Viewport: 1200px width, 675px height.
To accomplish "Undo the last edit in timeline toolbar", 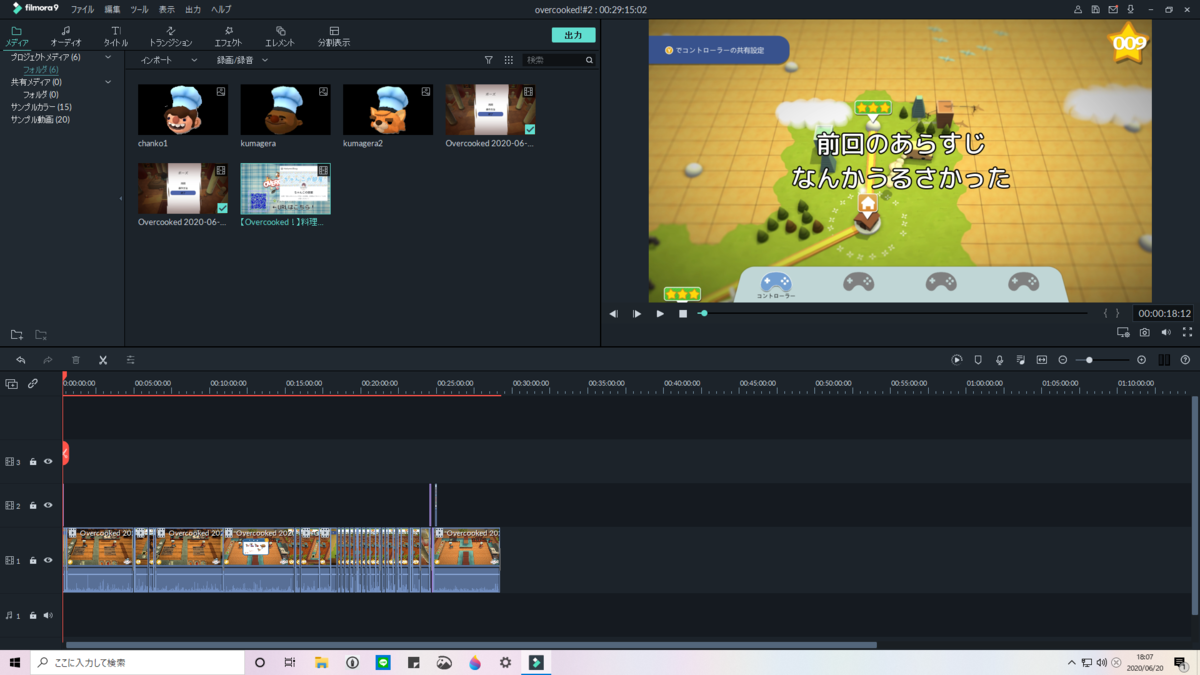I will (x=20, y=360).
